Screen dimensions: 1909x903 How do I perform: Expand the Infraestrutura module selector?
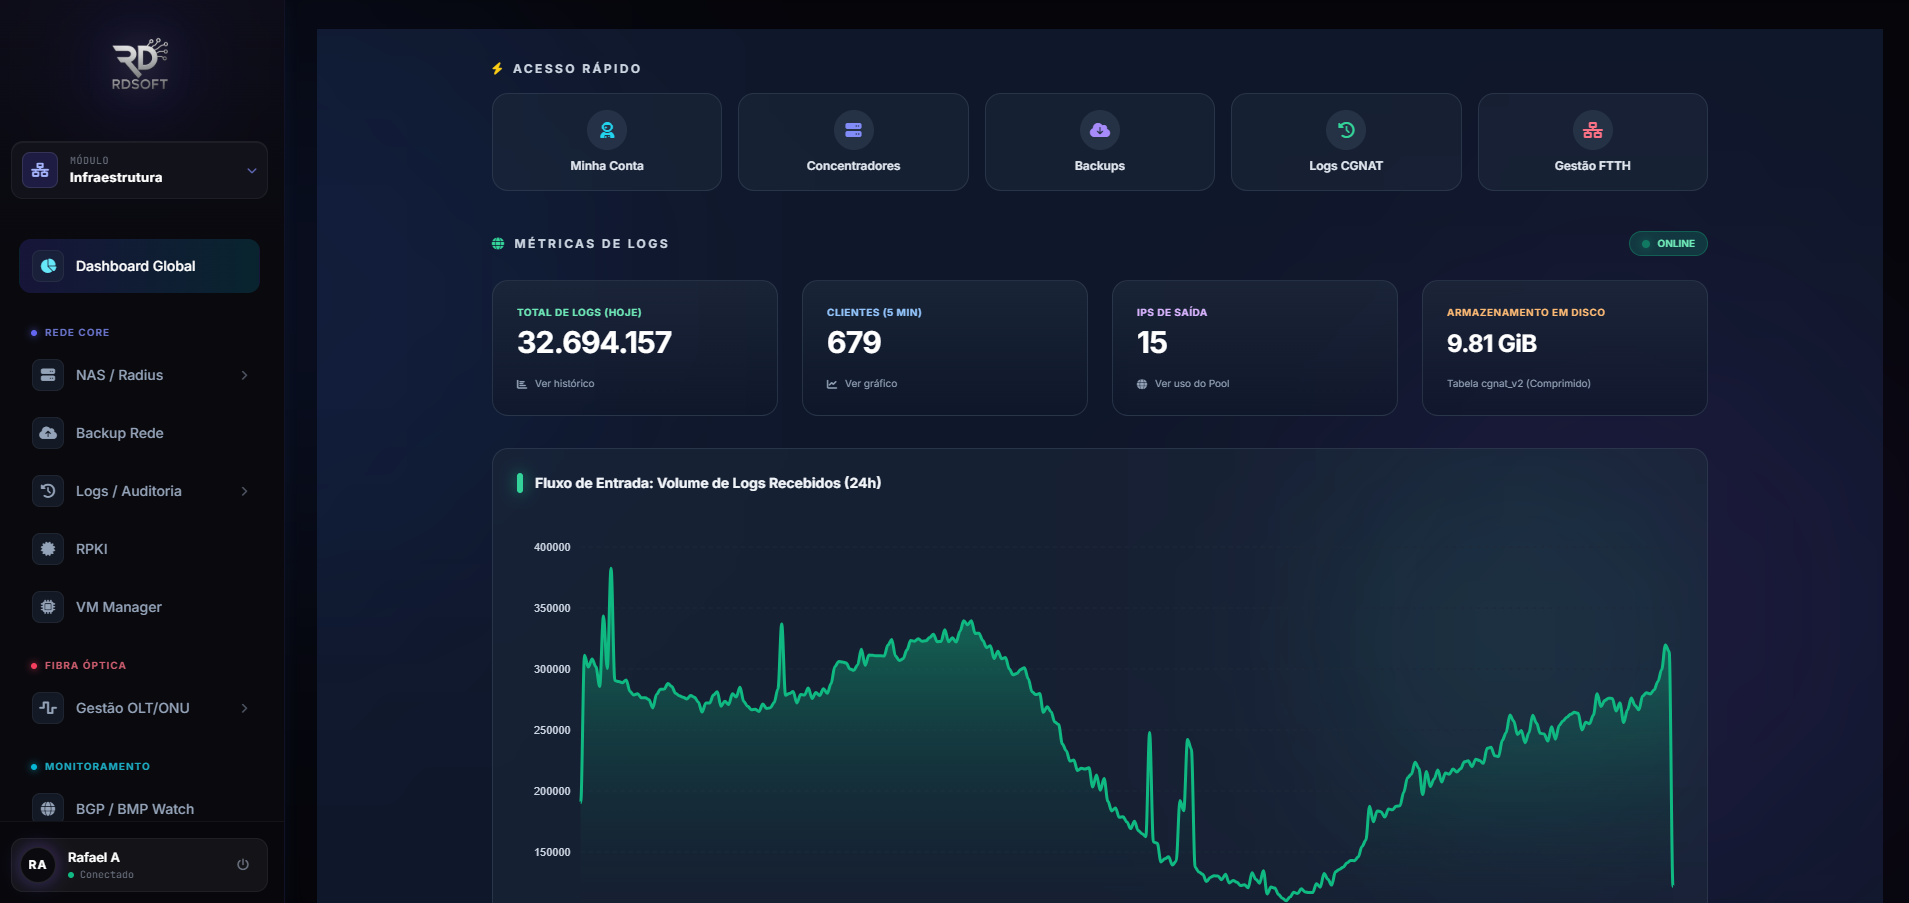251,170
